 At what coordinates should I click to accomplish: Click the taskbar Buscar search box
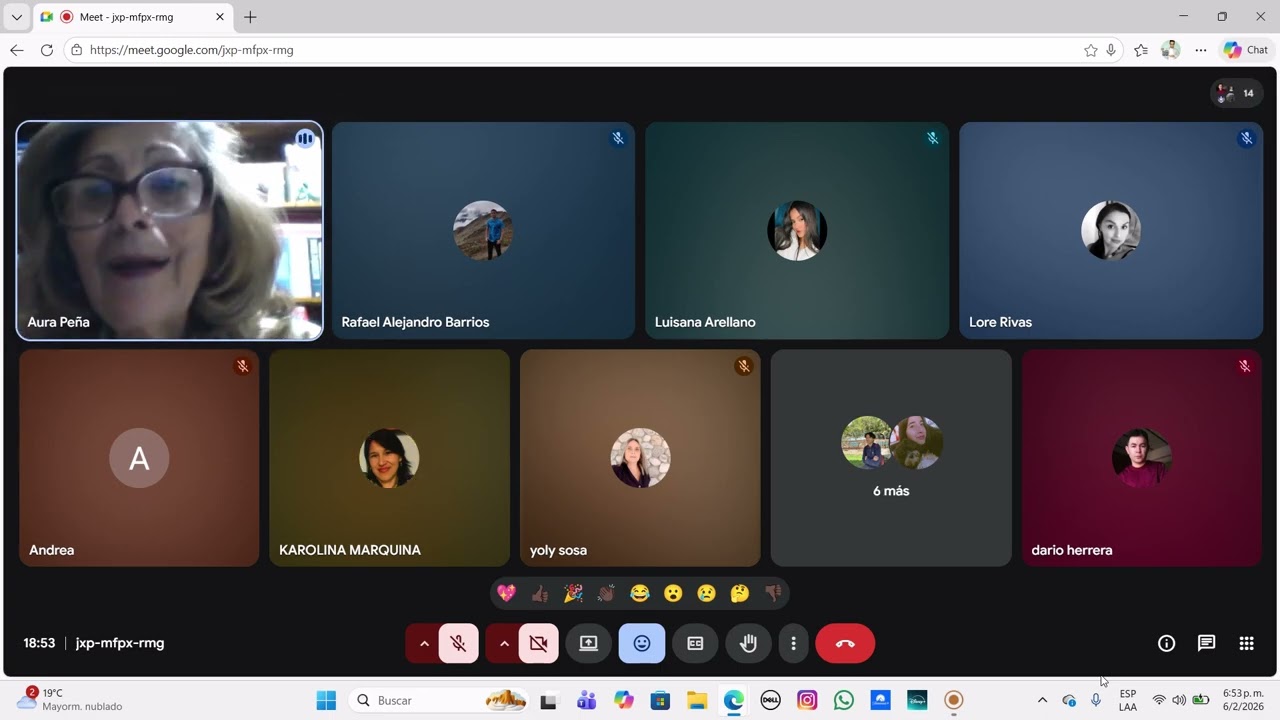438,700
